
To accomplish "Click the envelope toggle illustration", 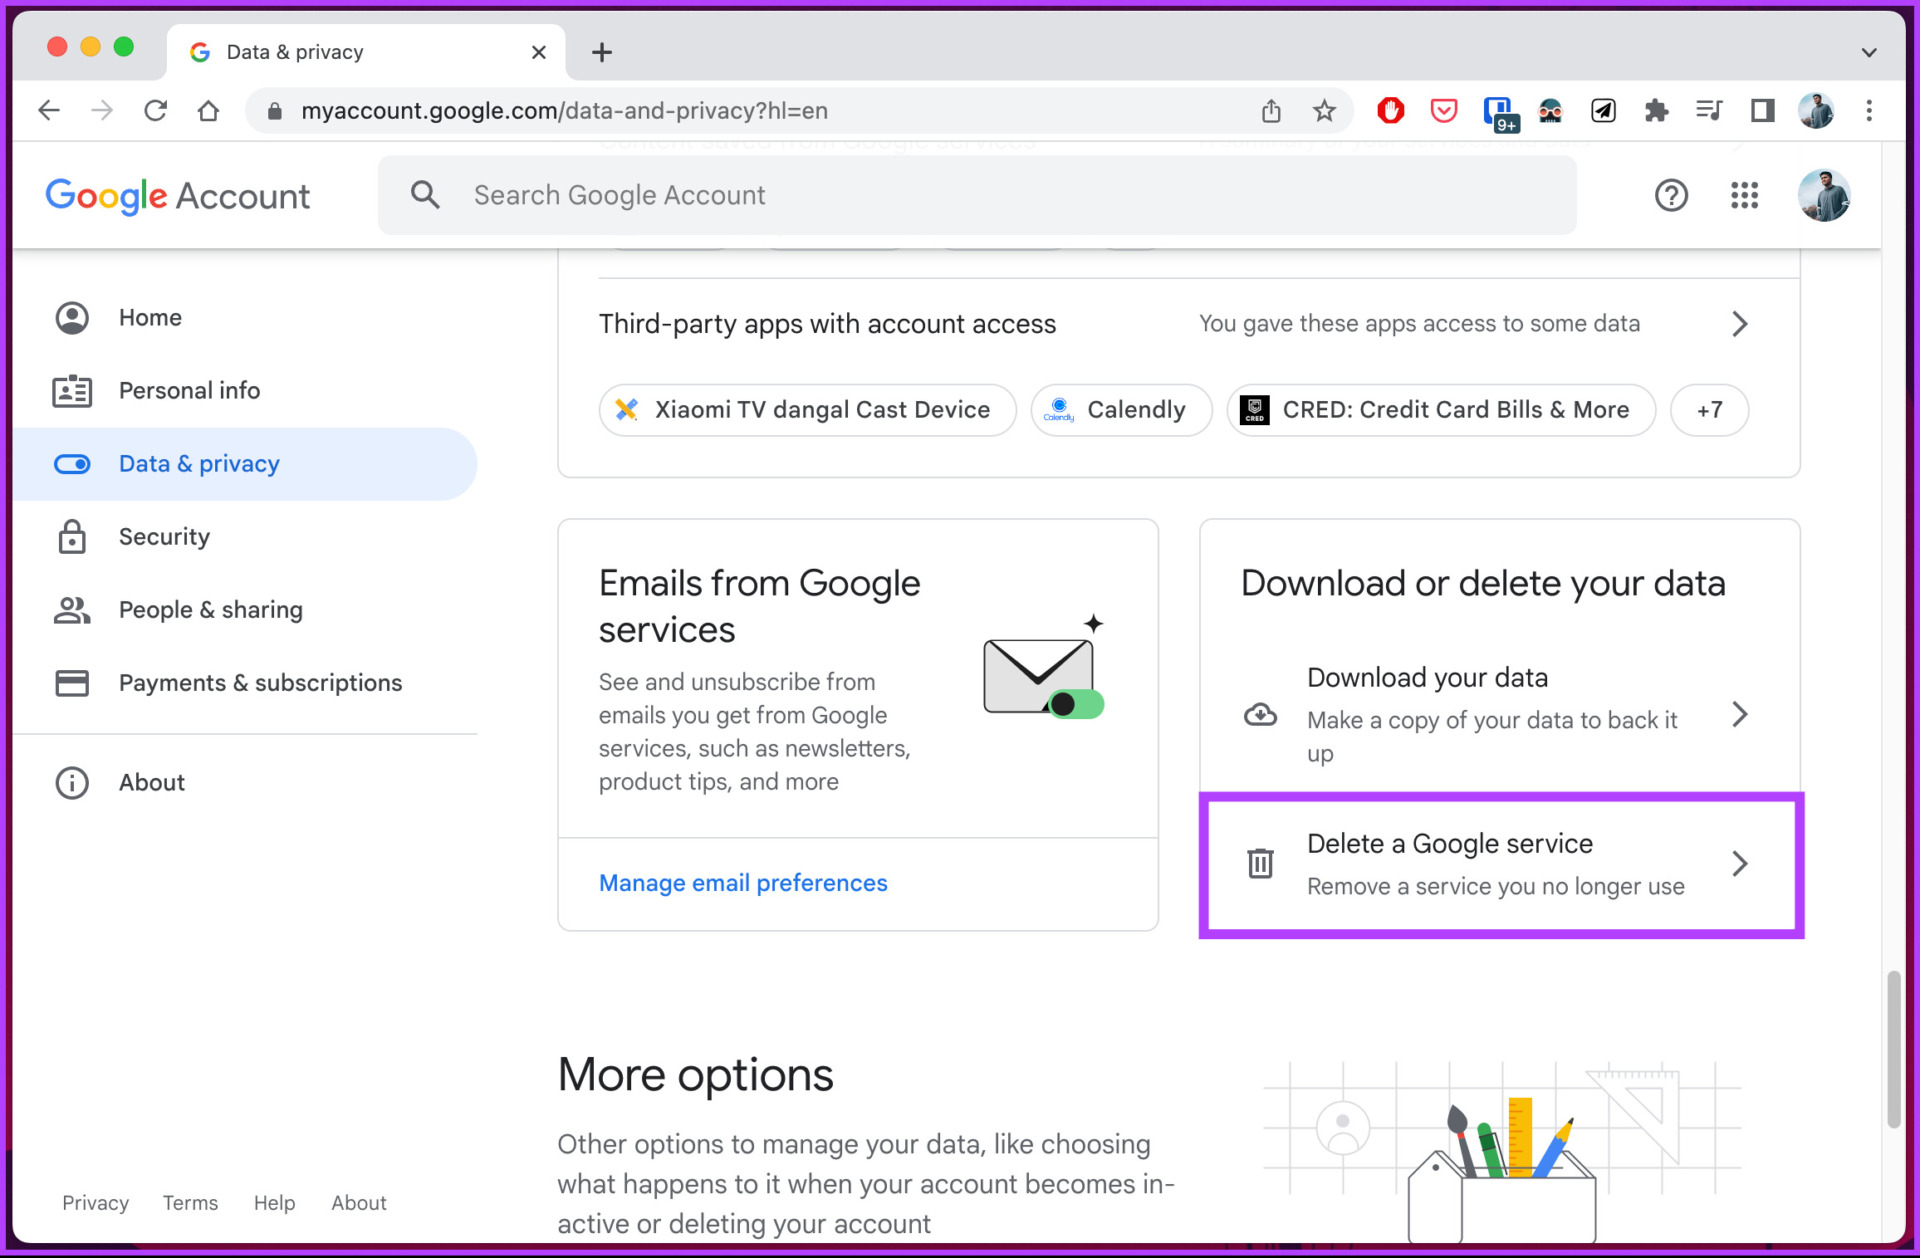I will pyautogui.click(x=1044, y=667).
